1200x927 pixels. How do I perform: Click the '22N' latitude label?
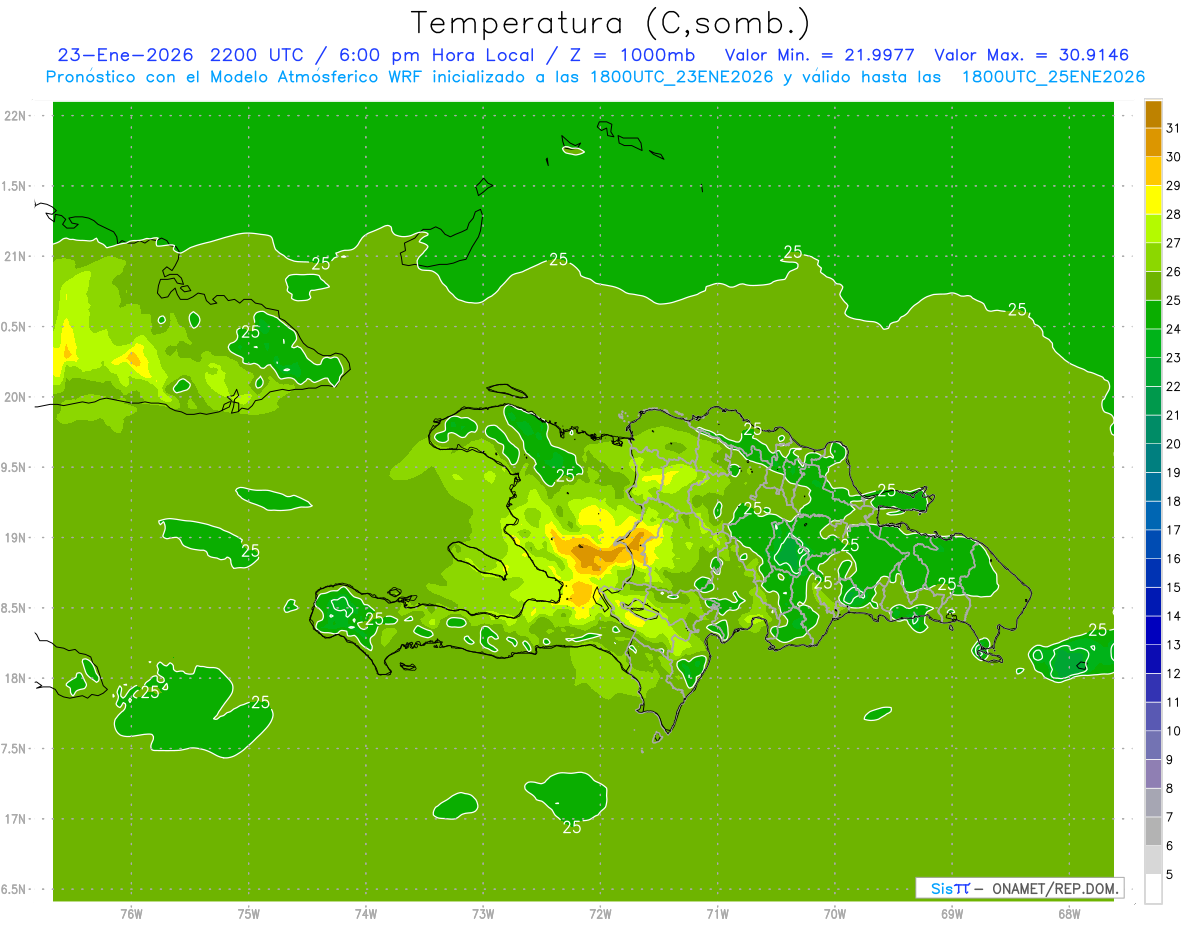pos(16,116)
